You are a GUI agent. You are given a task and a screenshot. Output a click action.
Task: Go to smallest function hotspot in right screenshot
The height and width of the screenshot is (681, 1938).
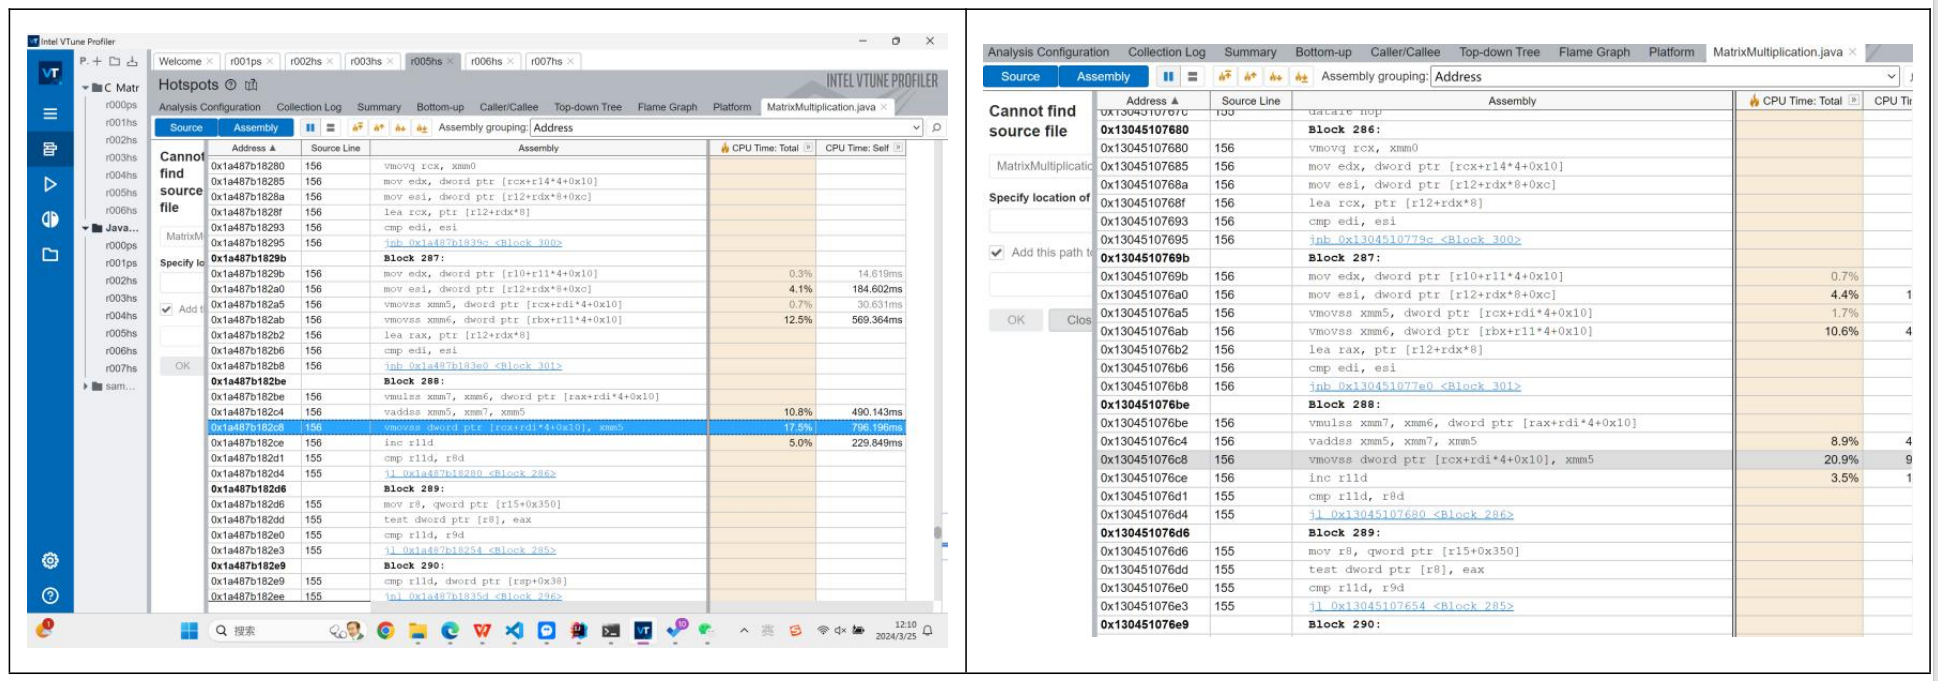(x=1301, y=76)
